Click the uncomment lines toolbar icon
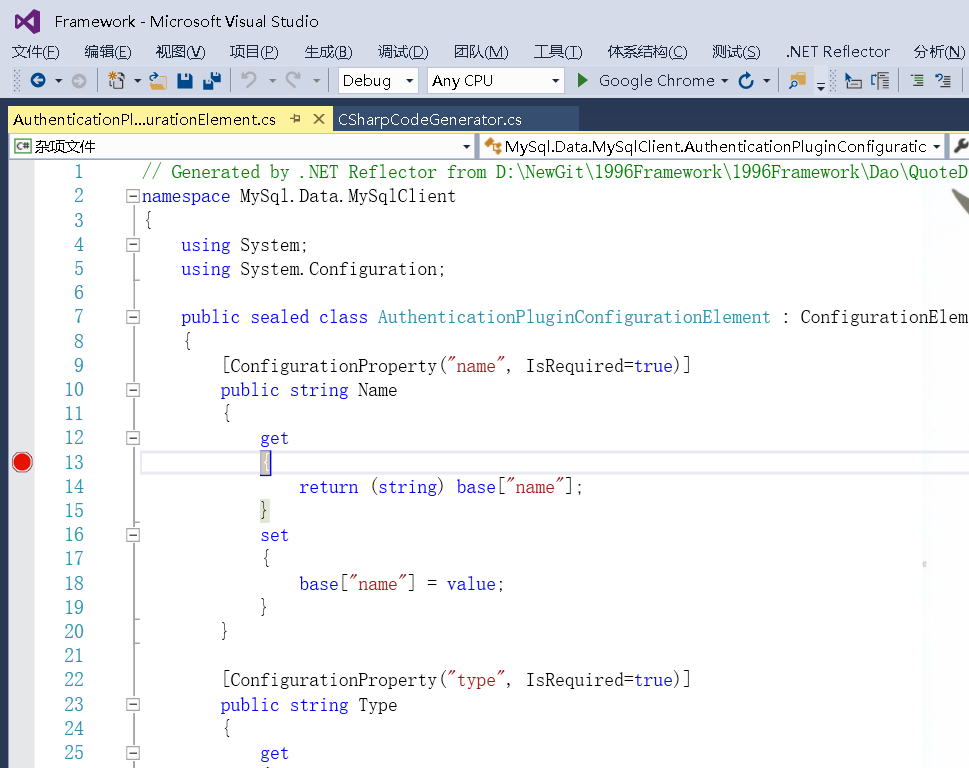Screen dimensions: 969x768 point(880,80)
